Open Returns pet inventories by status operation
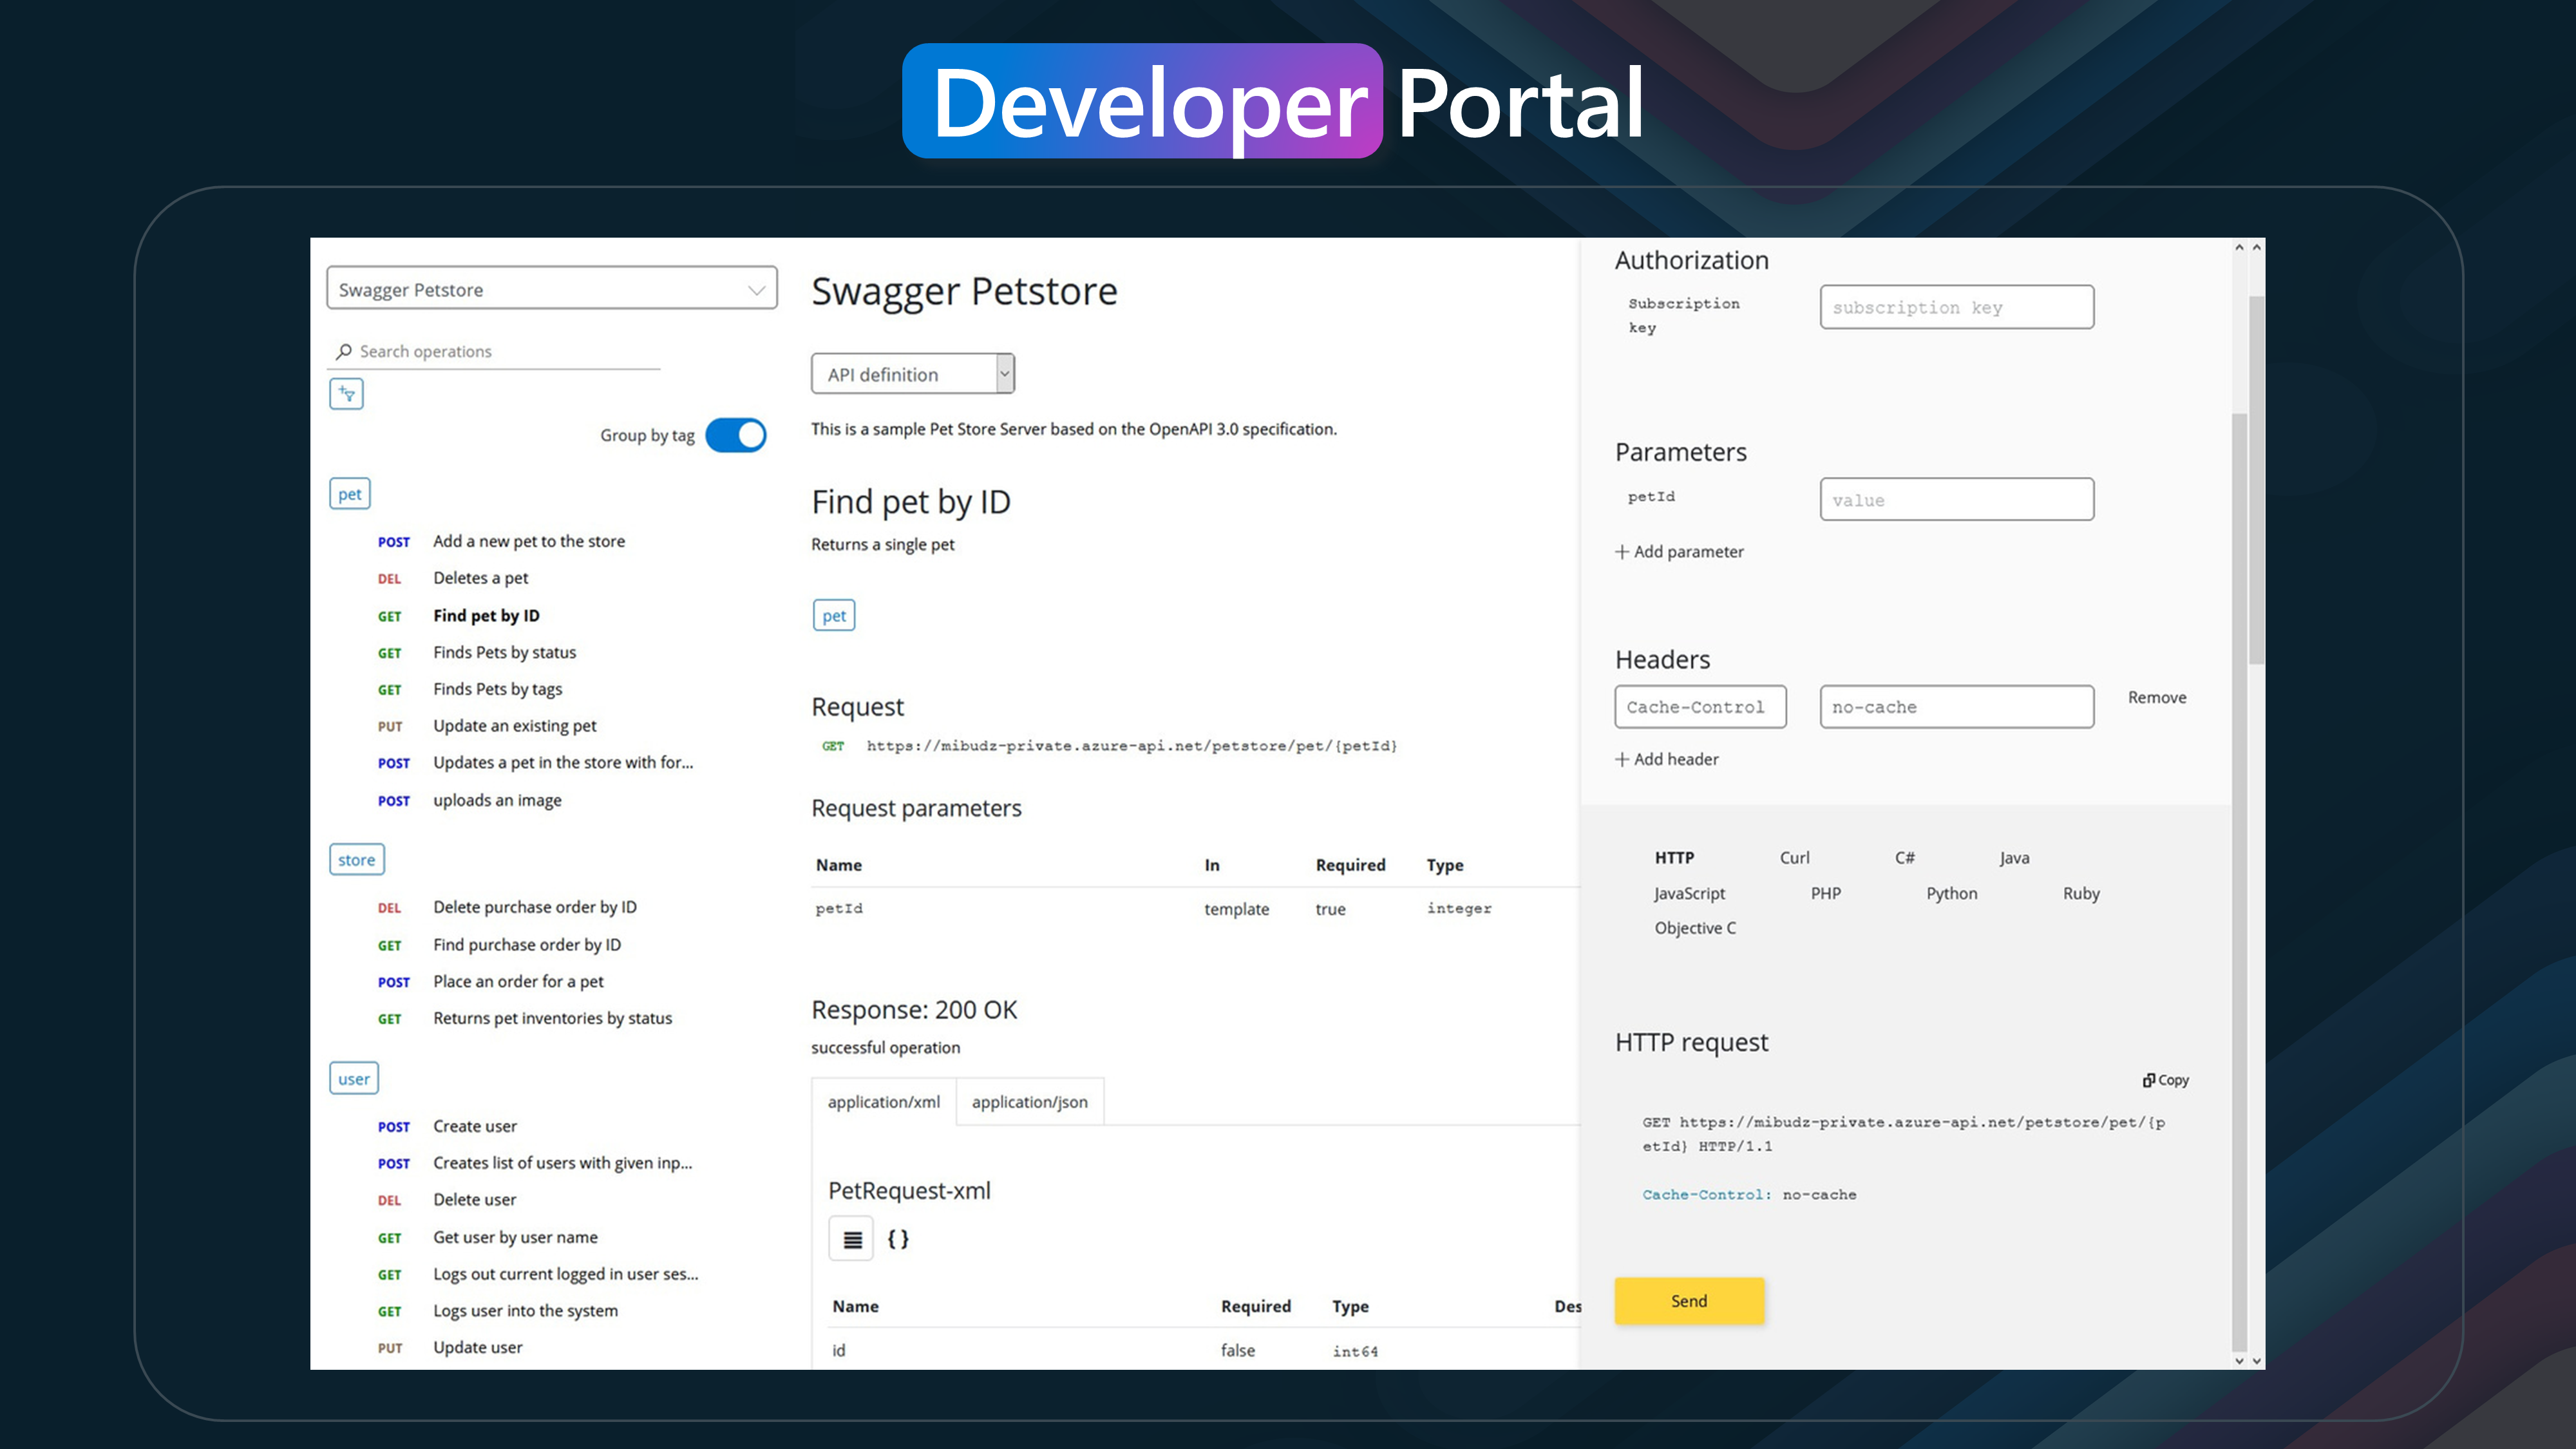 point(553,1019)
